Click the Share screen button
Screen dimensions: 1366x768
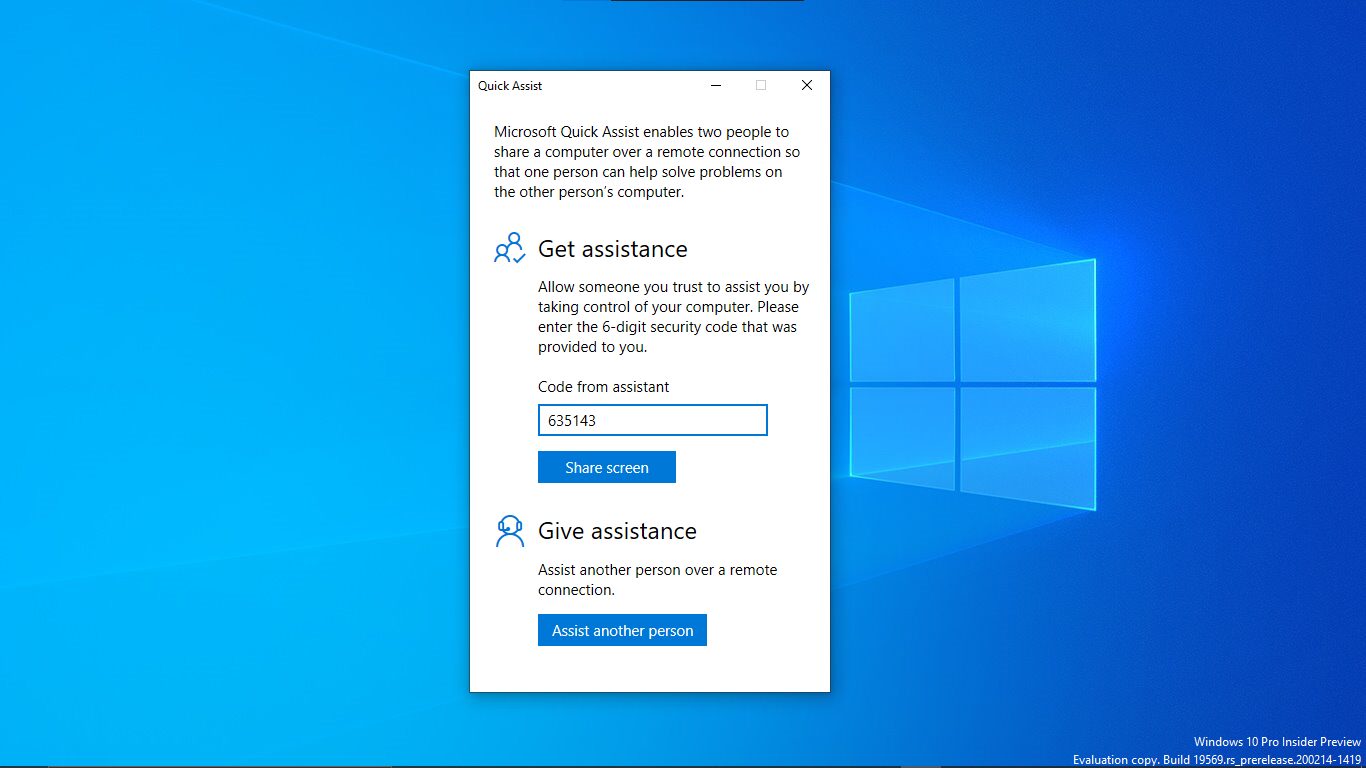pyautogui.click(x=607, y=467)
